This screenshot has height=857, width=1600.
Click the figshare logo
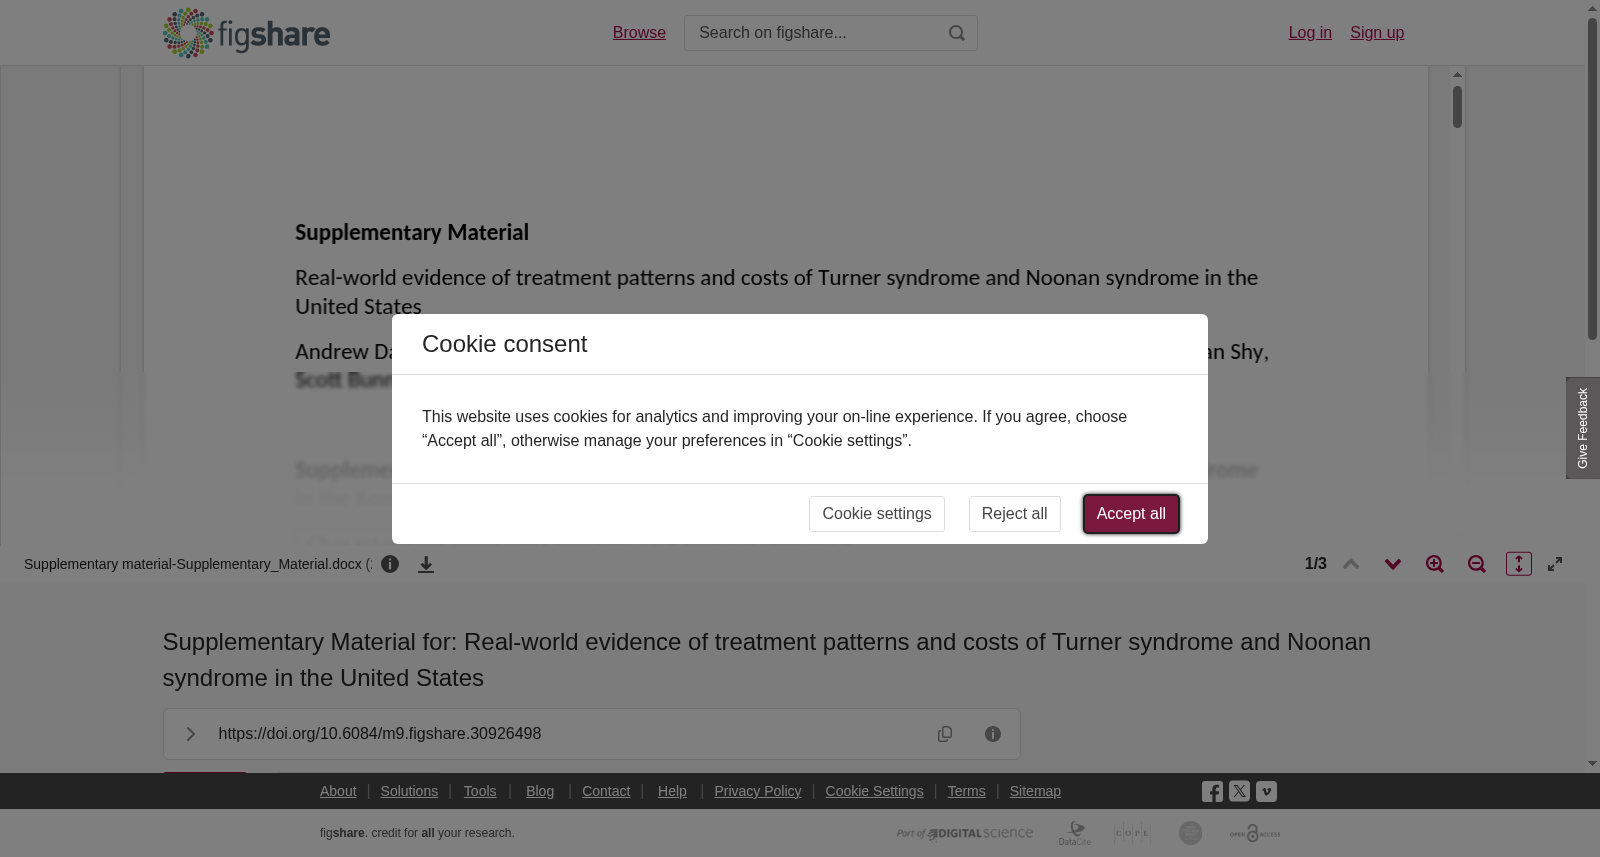click(x=246, y=33)
